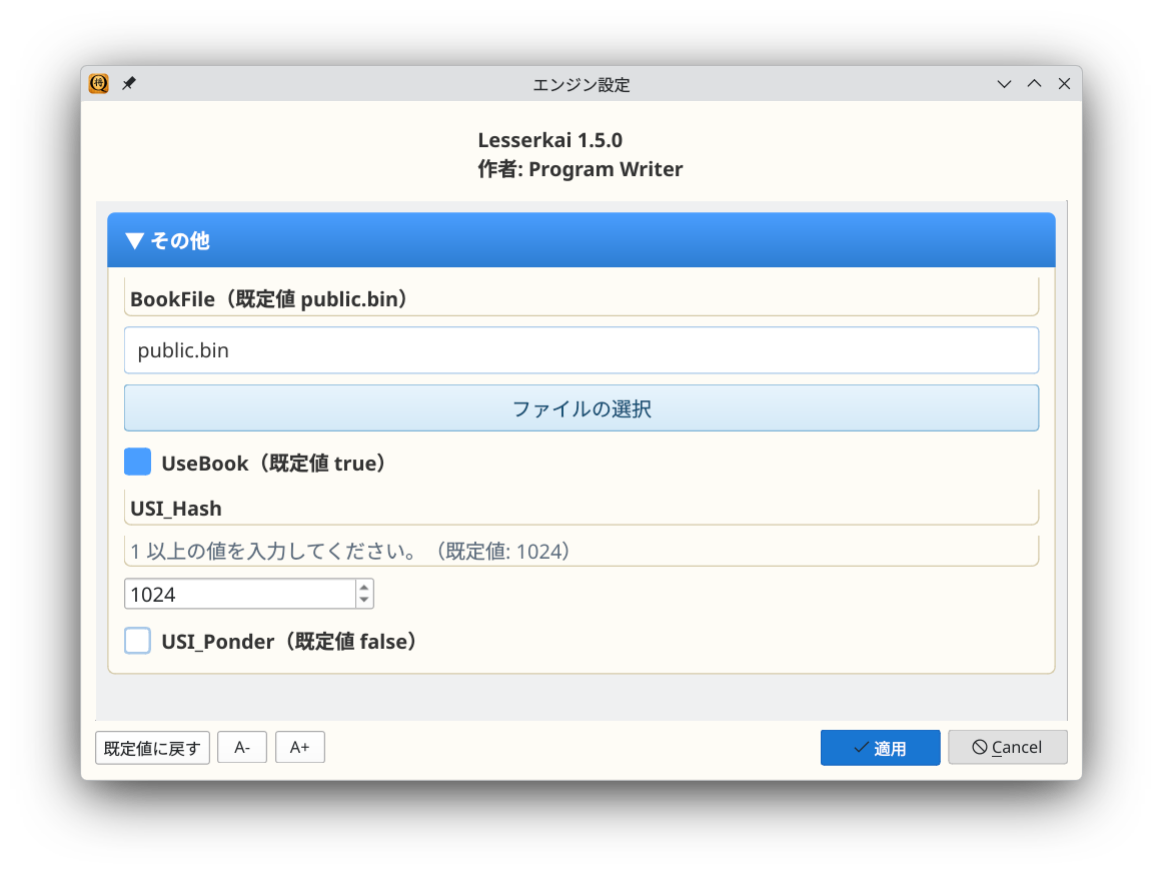Disable the UseBook checkbox
This screenshot has width=1163, height=876.
pyautogui.click(x=137, y=461)
